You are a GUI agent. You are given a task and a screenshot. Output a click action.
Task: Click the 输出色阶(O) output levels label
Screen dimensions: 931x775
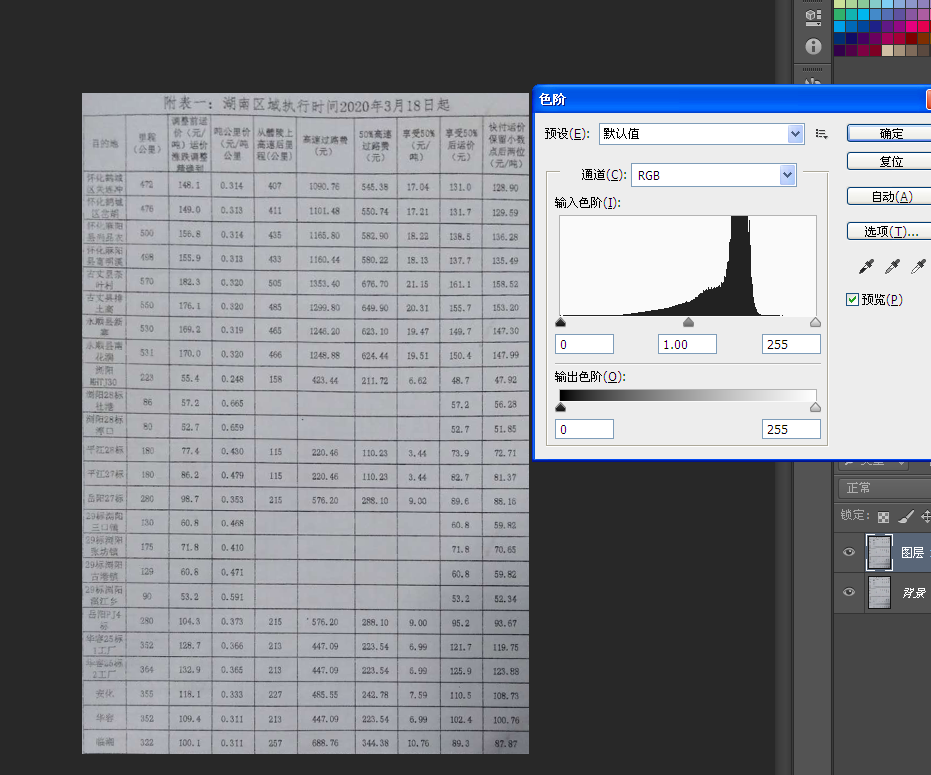click(590, 377)
